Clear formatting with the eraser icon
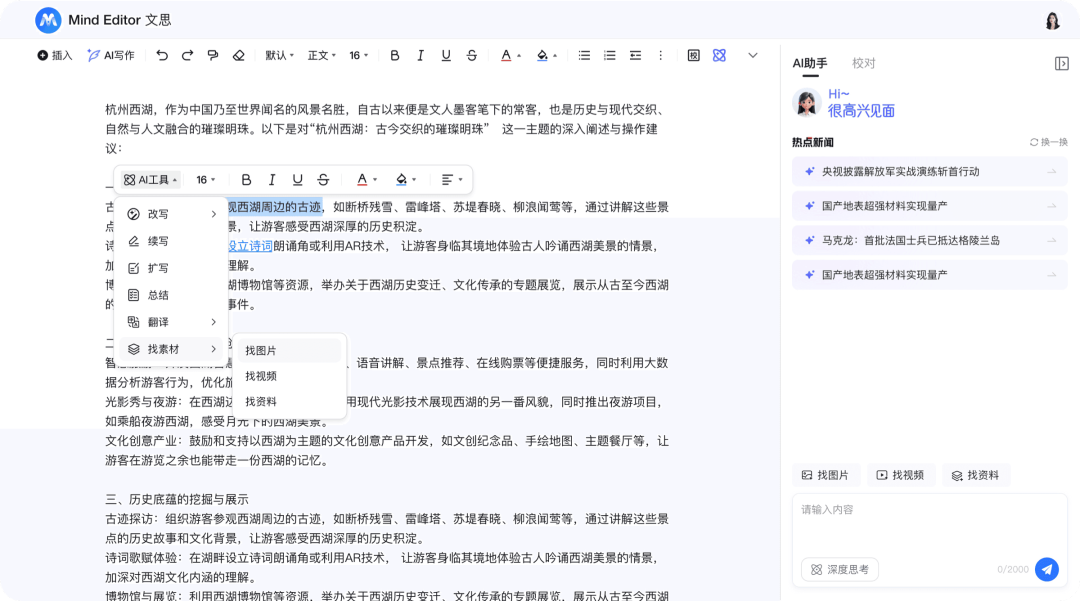The image size is (1080, 601). (238, 56)
